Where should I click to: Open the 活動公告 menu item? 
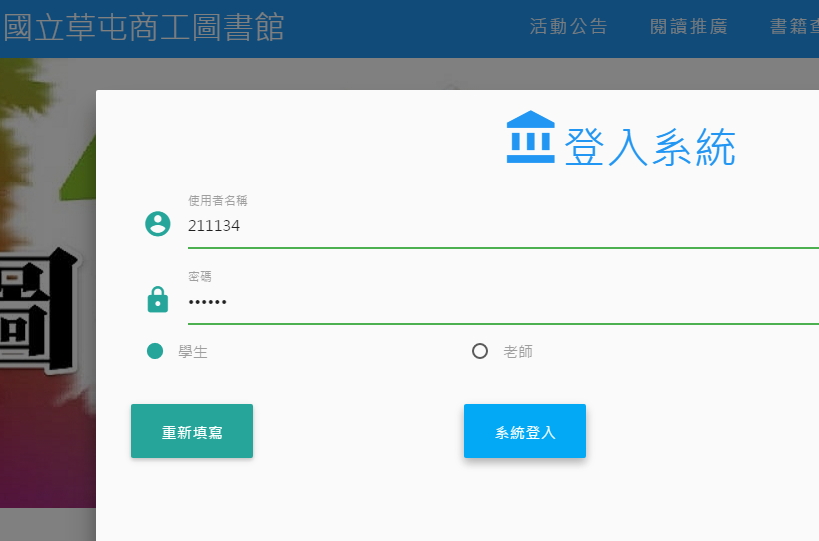[x=568, y=27]
